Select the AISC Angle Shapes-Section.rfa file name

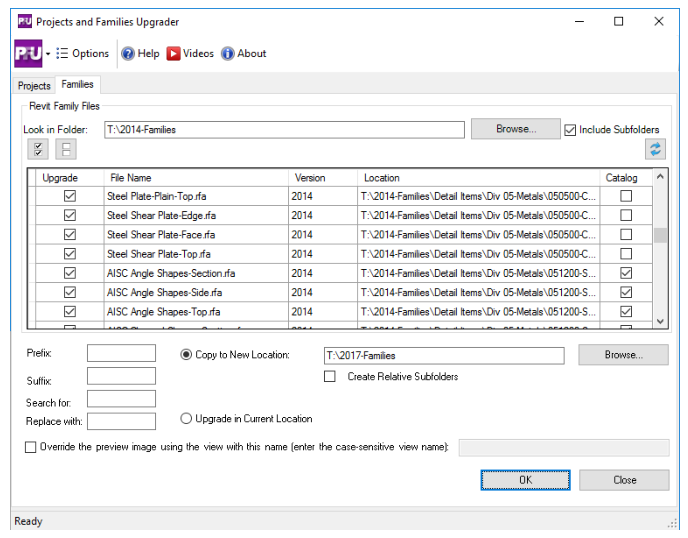pos(171,273)
